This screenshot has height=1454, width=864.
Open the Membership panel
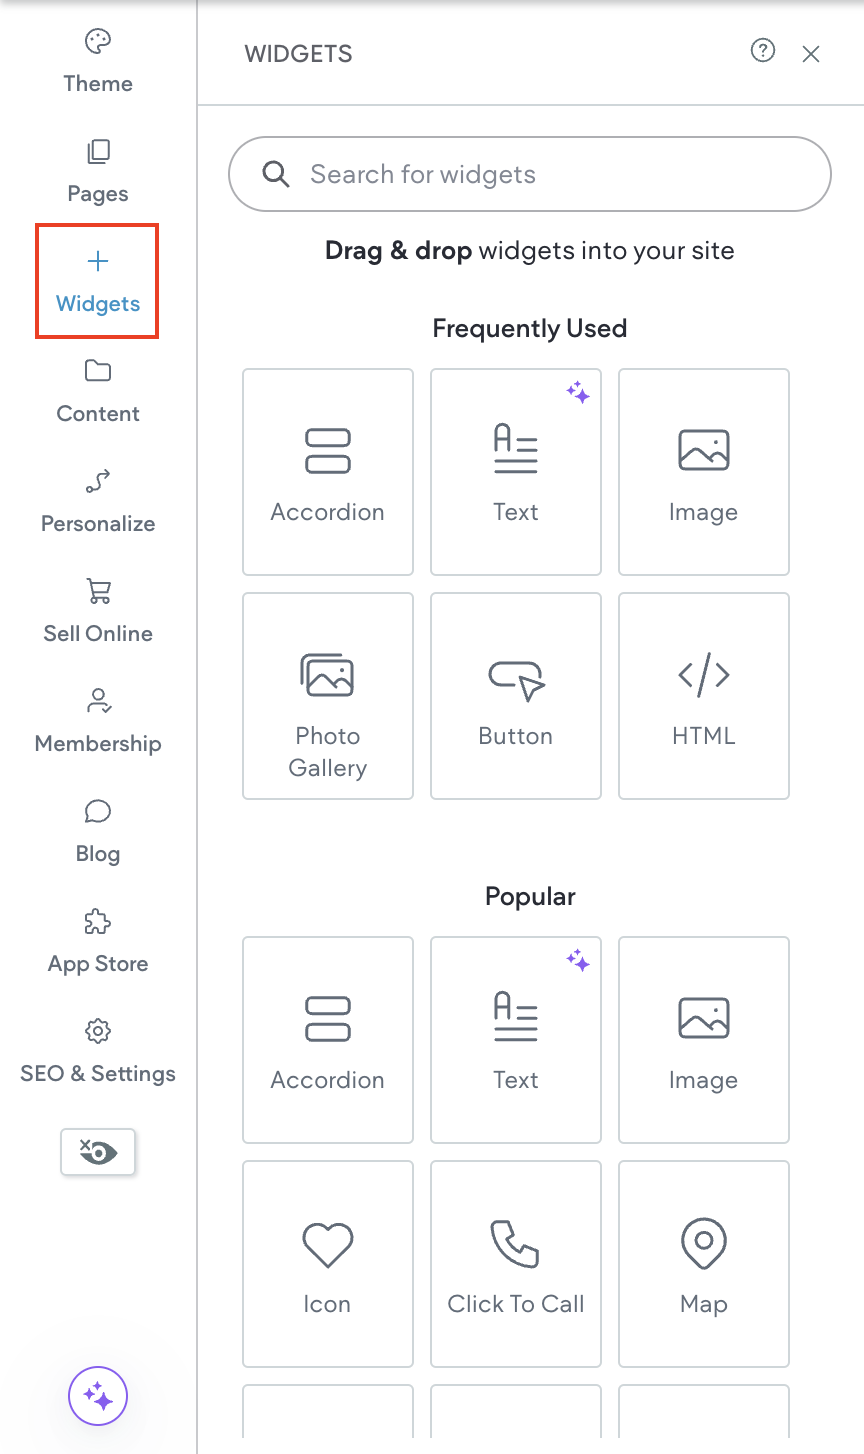(x=97, y=720)
